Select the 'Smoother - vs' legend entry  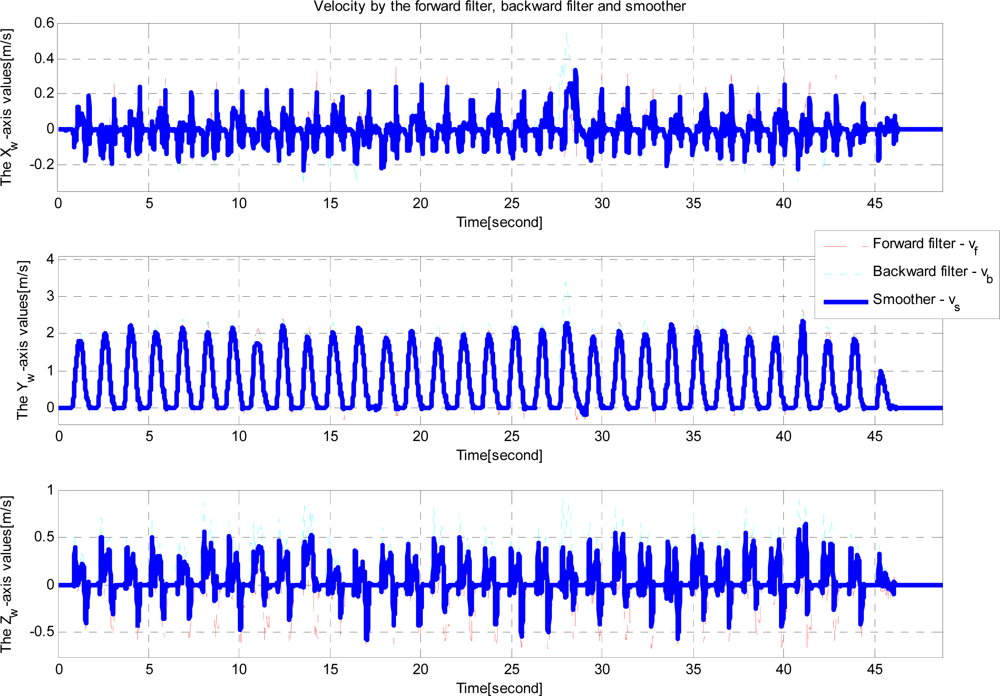point(916,300)
